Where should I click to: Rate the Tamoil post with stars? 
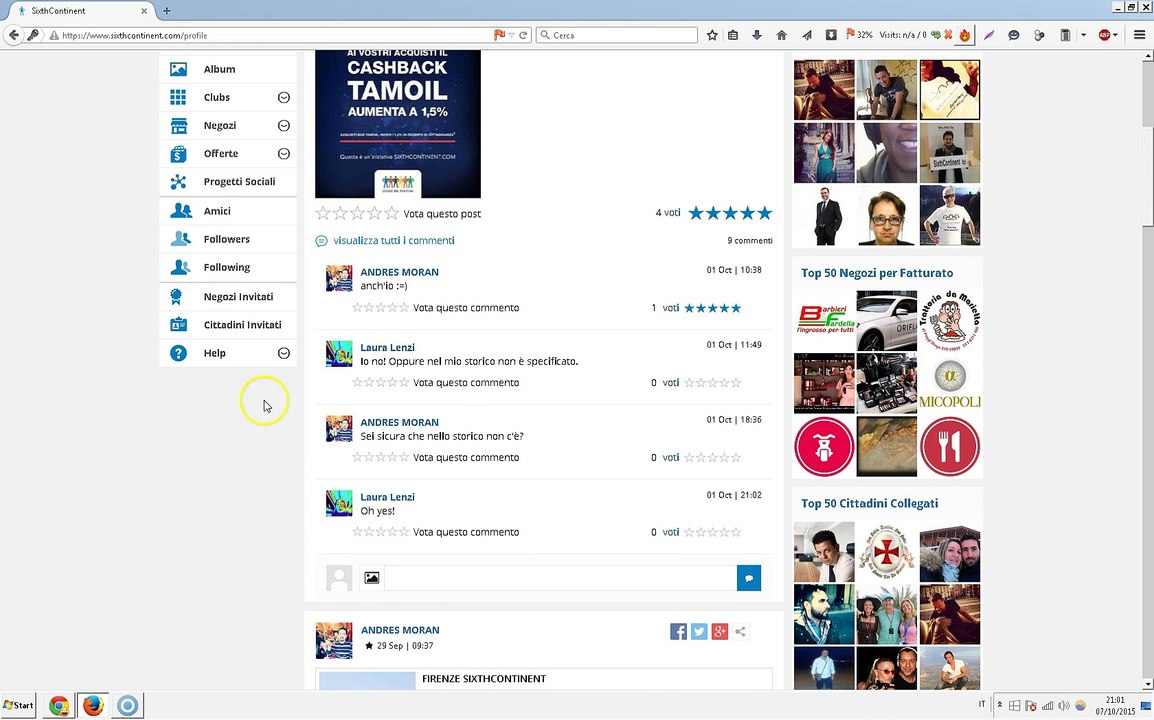coord(357,213)
